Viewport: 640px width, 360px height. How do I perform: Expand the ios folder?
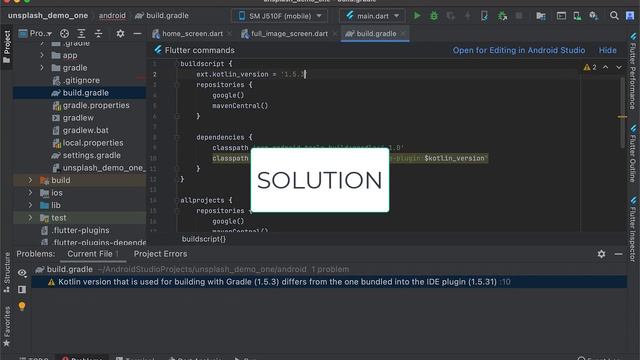[x=30, y=193]
